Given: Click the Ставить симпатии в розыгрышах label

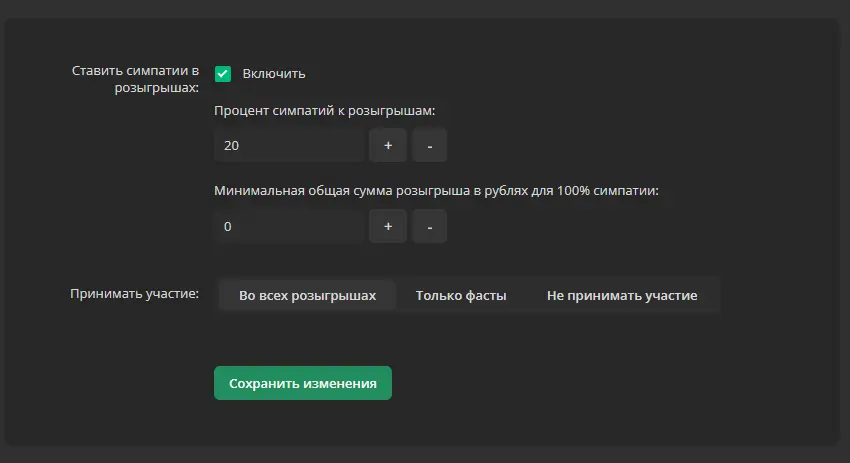Looking at the screenshot, I should tap(136, 79).
